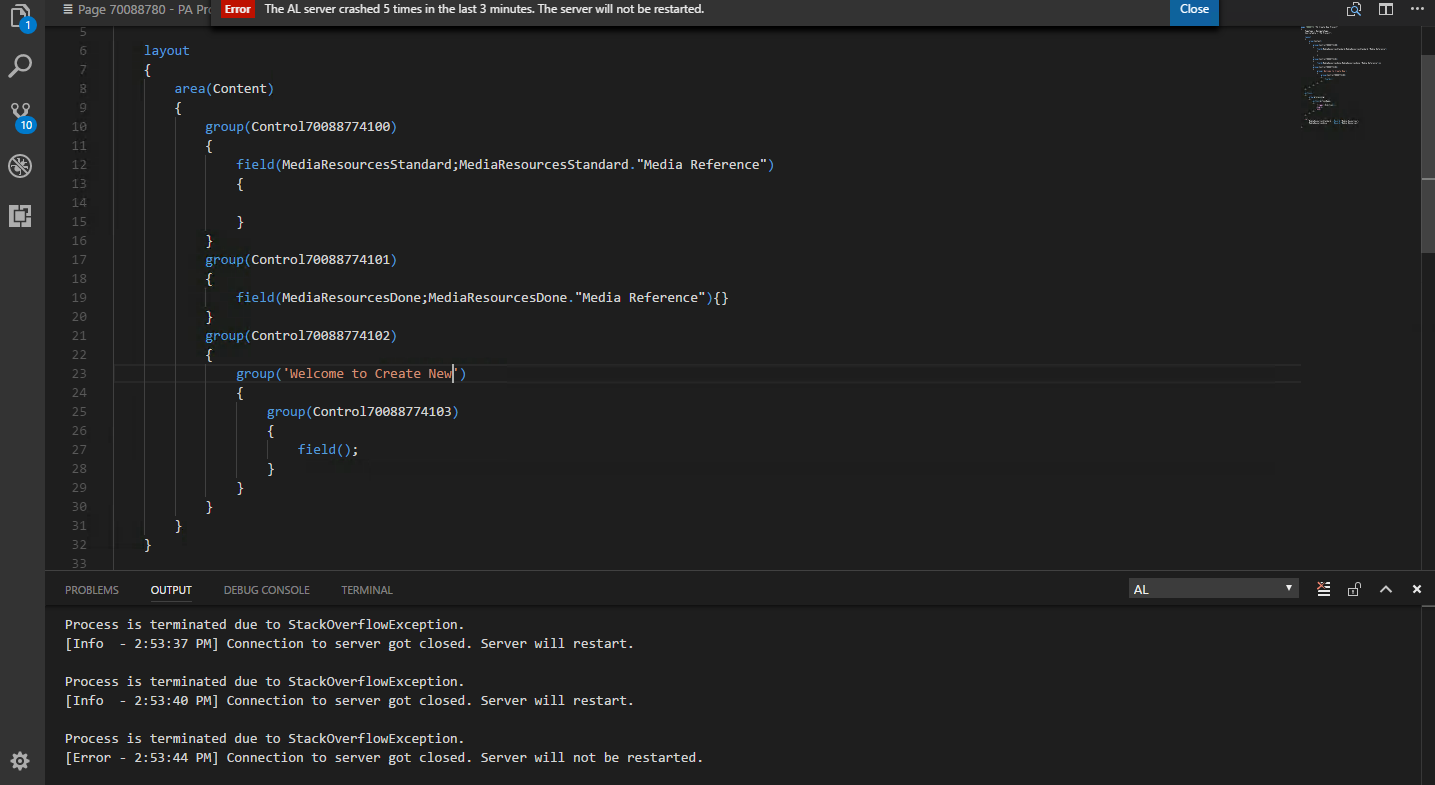Split the editor with the split icon
The image size is (1435, 785).
1386,9
